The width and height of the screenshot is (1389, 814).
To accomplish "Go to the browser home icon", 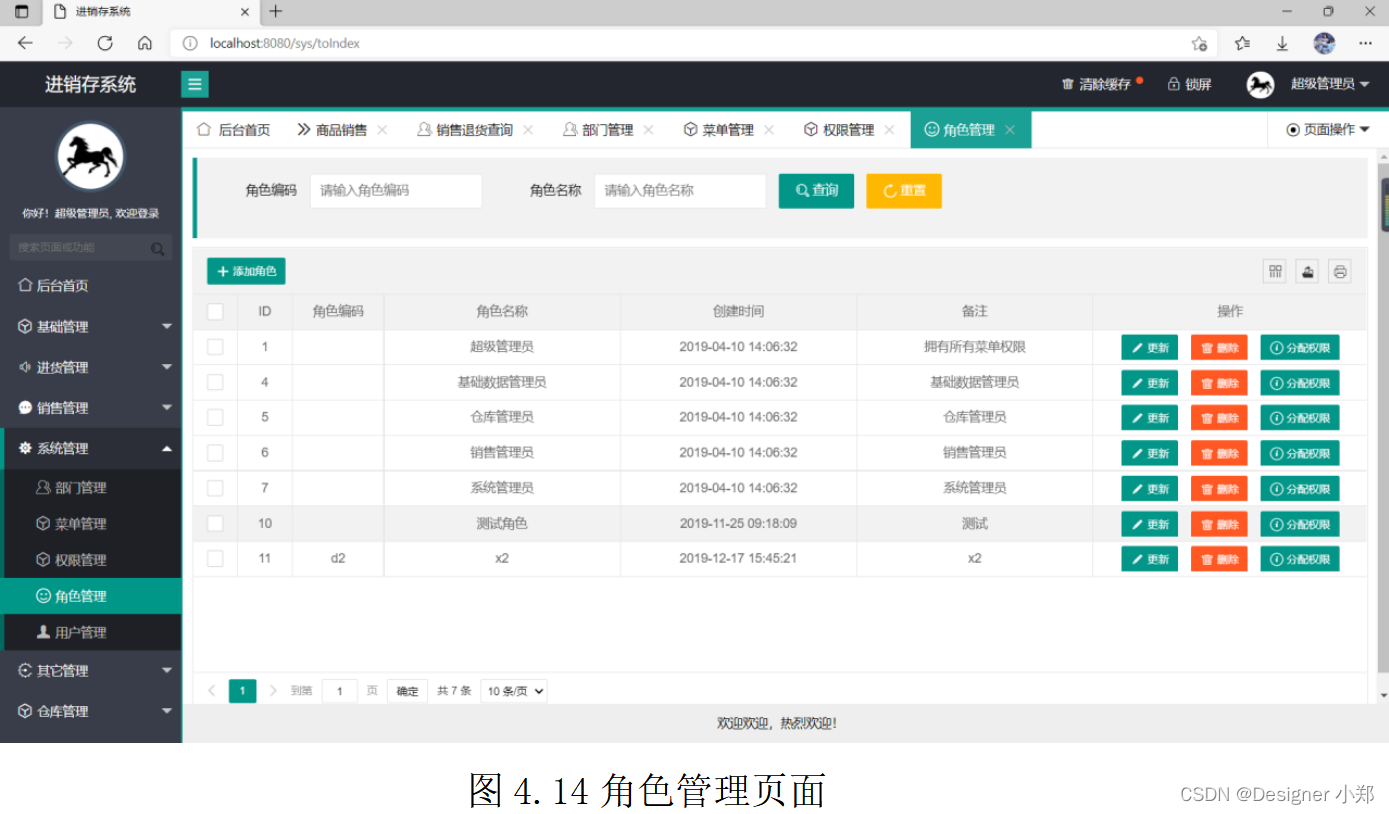I will tap(144, 43).
